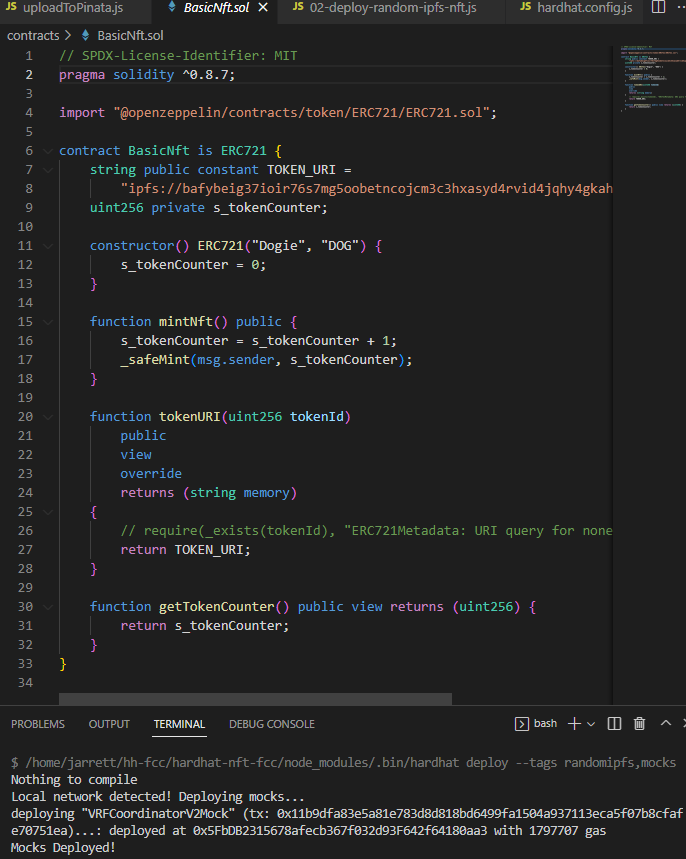The width and height of the screenshot is (686, 859).
Task: Click the 'override' keyword on line 23
Action: point(151,474)
